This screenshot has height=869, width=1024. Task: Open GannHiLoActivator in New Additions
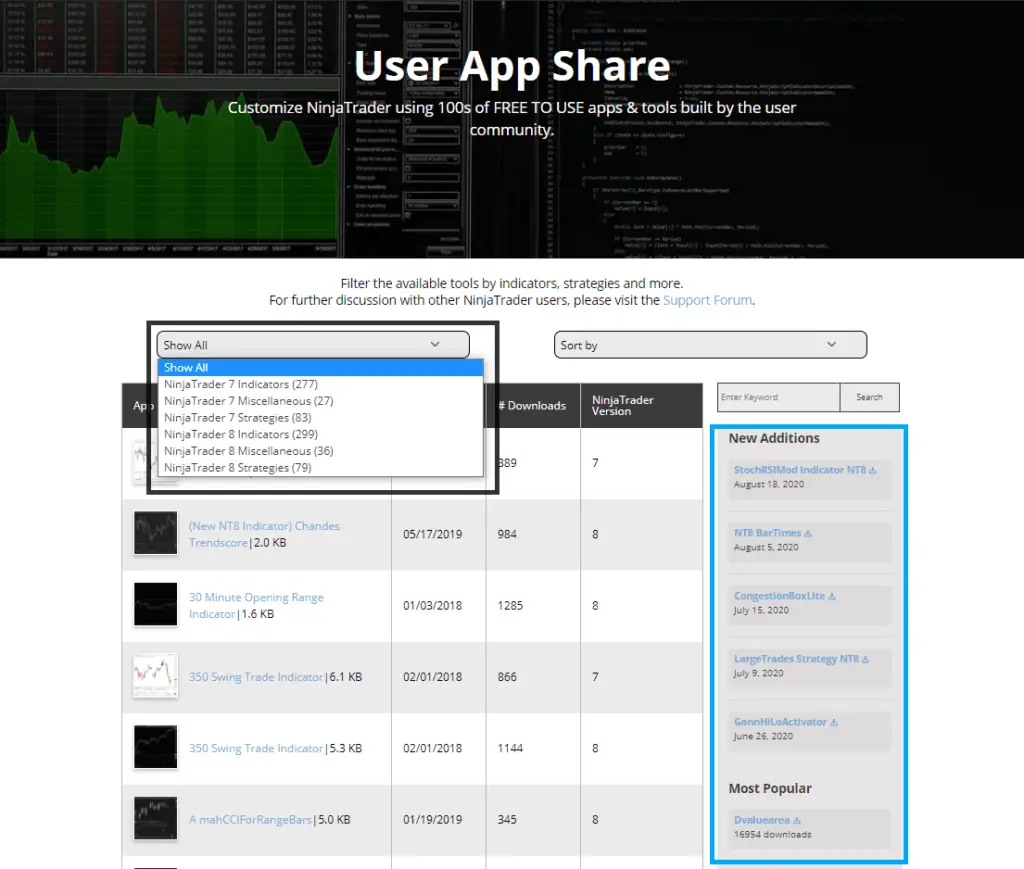coord(780,722)
